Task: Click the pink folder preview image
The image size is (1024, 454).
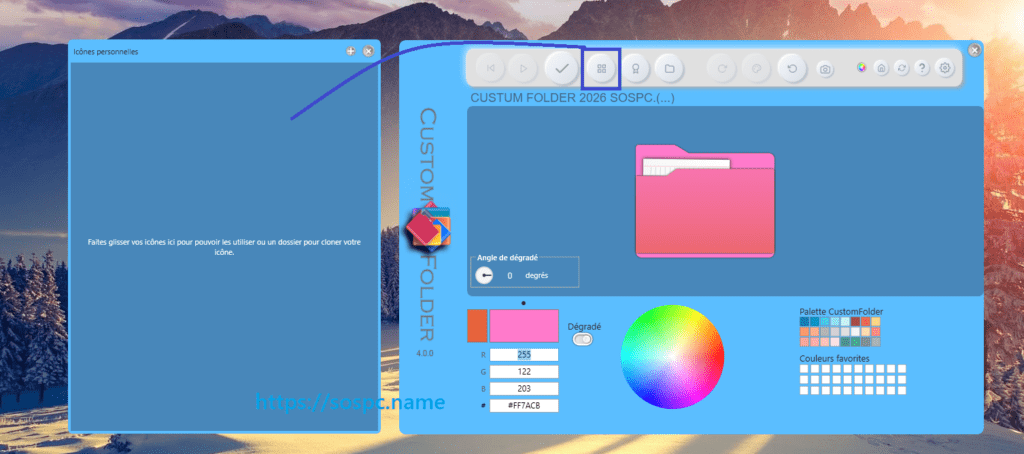Action: click(x=705, y=202)
